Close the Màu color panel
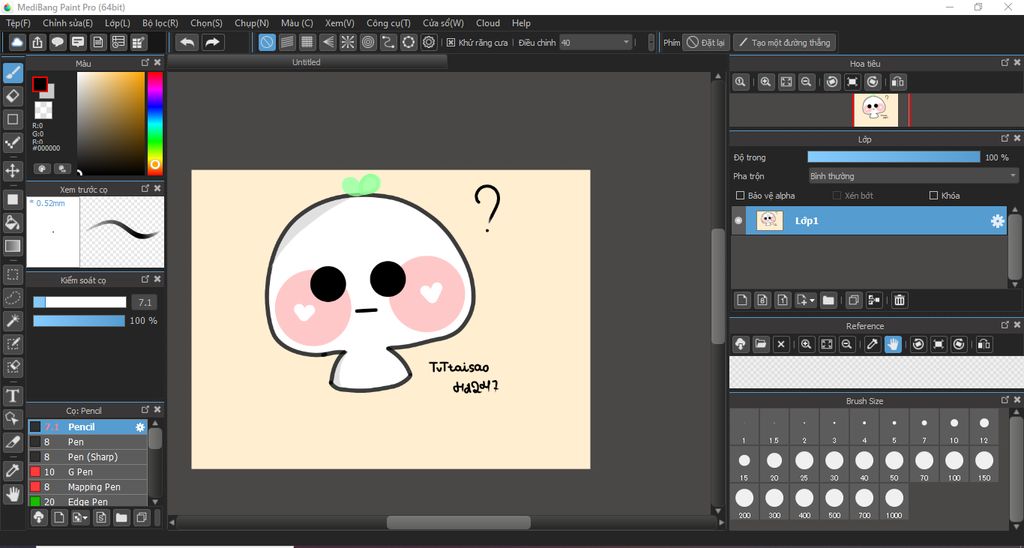The height and width of the screenshot is (548, 1024). tap(157, 63)
